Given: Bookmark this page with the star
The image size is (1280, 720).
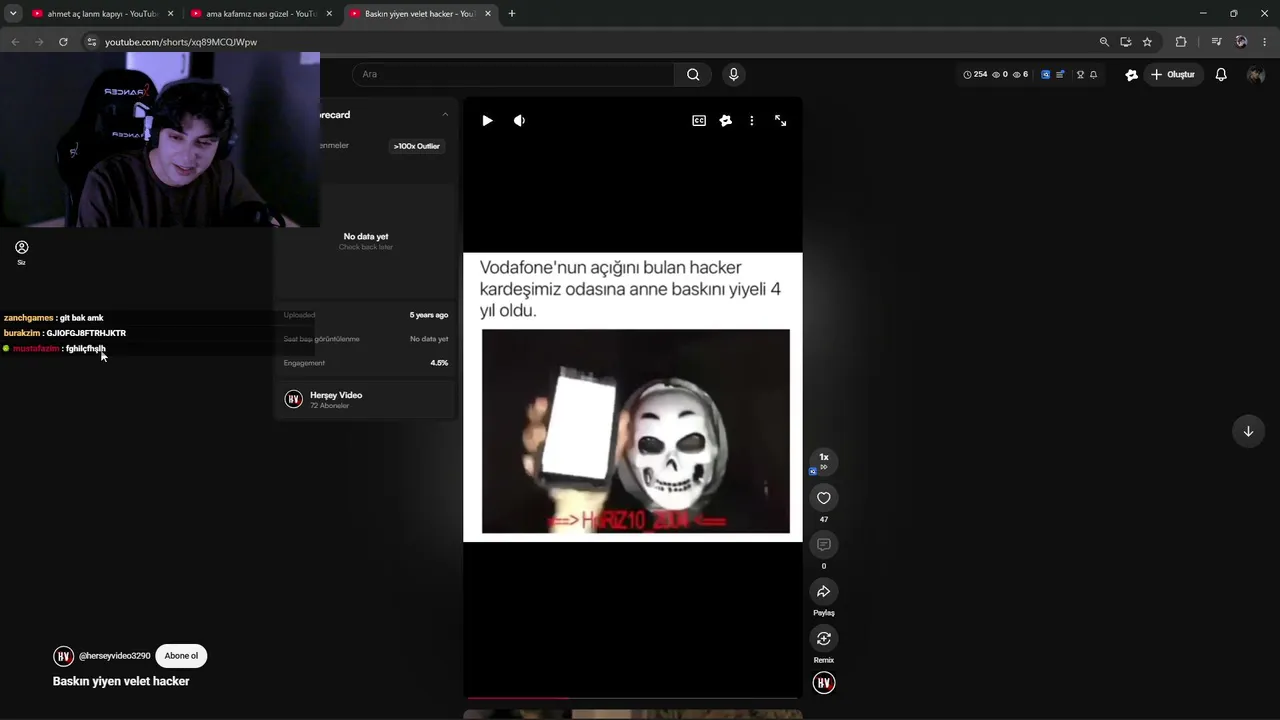Looking at the screenshot, I should (x=1147, y=42).
